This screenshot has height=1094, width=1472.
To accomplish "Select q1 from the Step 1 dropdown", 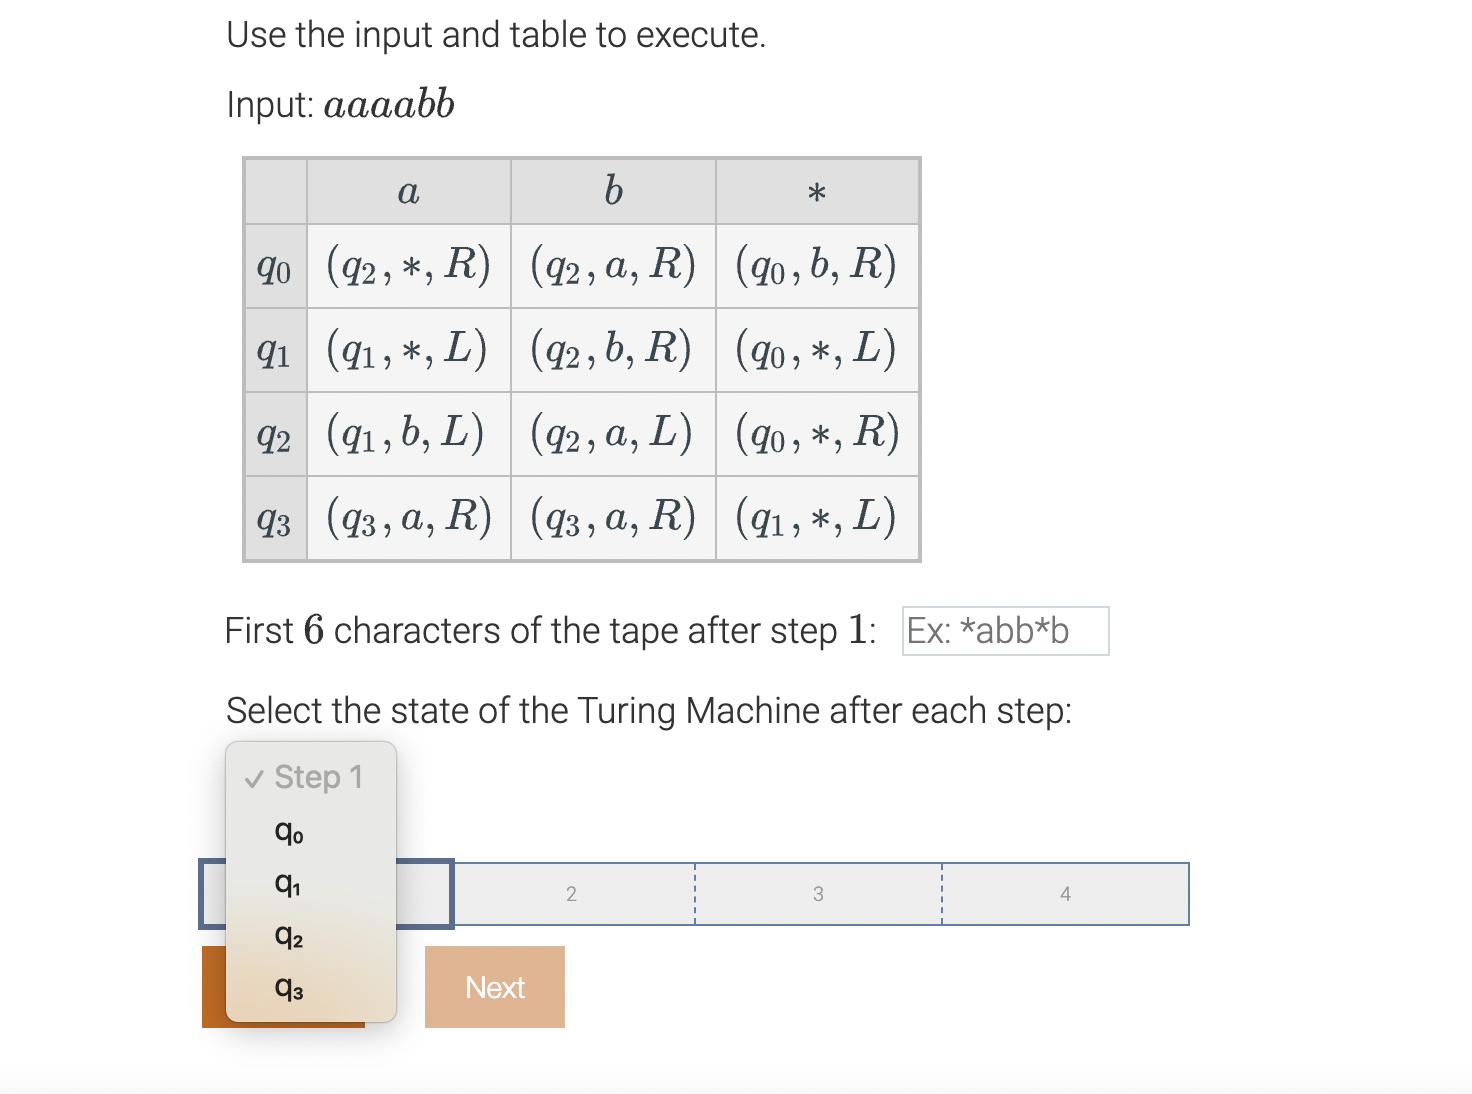I will point(288,884).
